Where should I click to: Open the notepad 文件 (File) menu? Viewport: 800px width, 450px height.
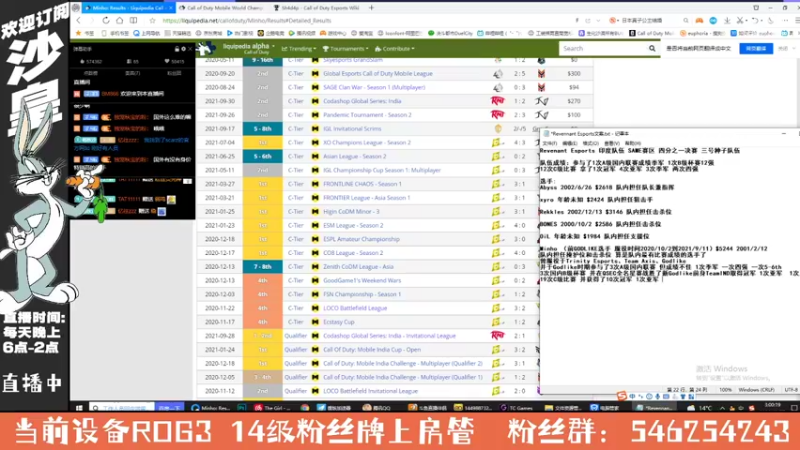click(549, 143)
